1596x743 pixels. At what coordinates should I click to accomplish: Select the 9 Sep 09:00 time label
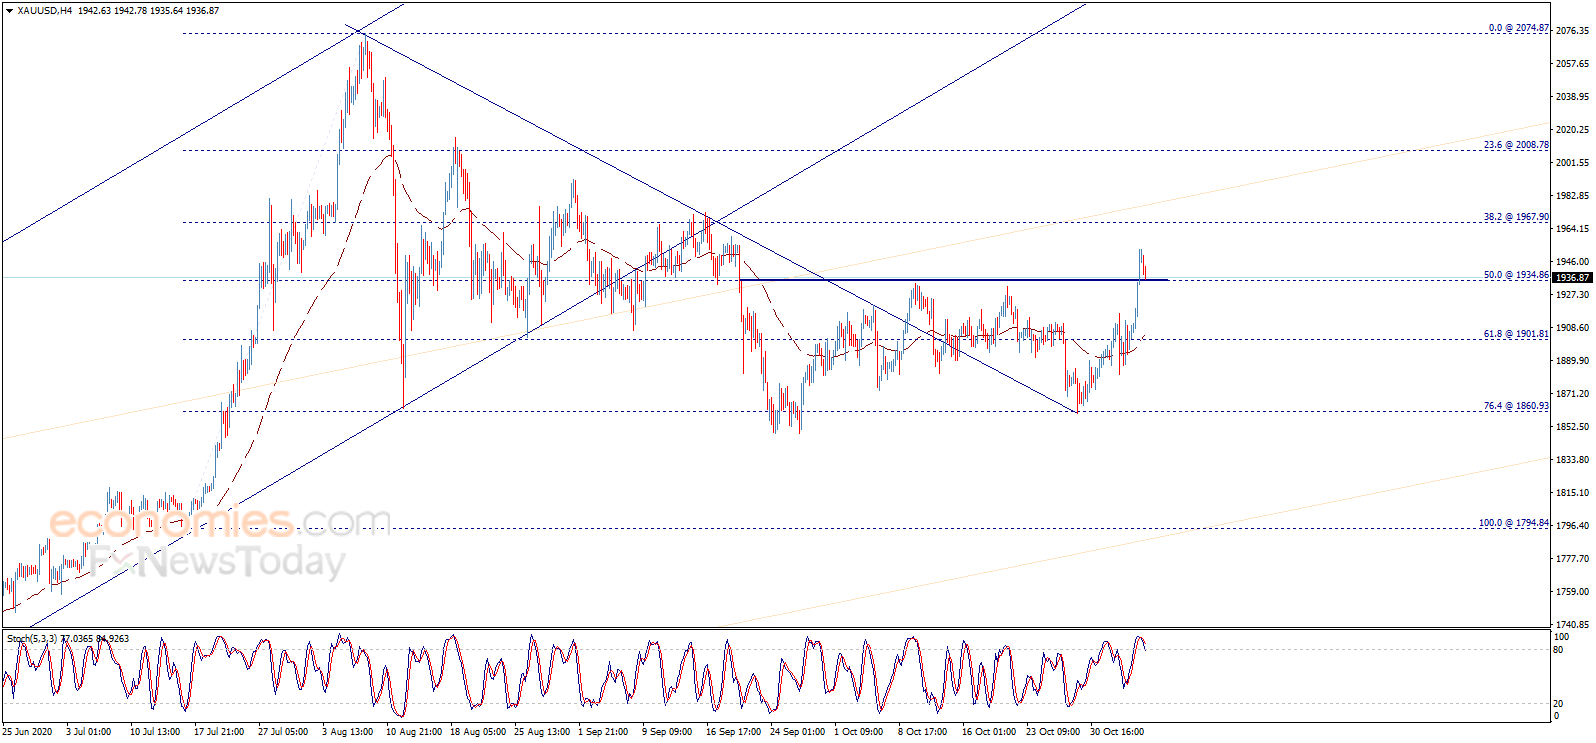coord(667,732)
